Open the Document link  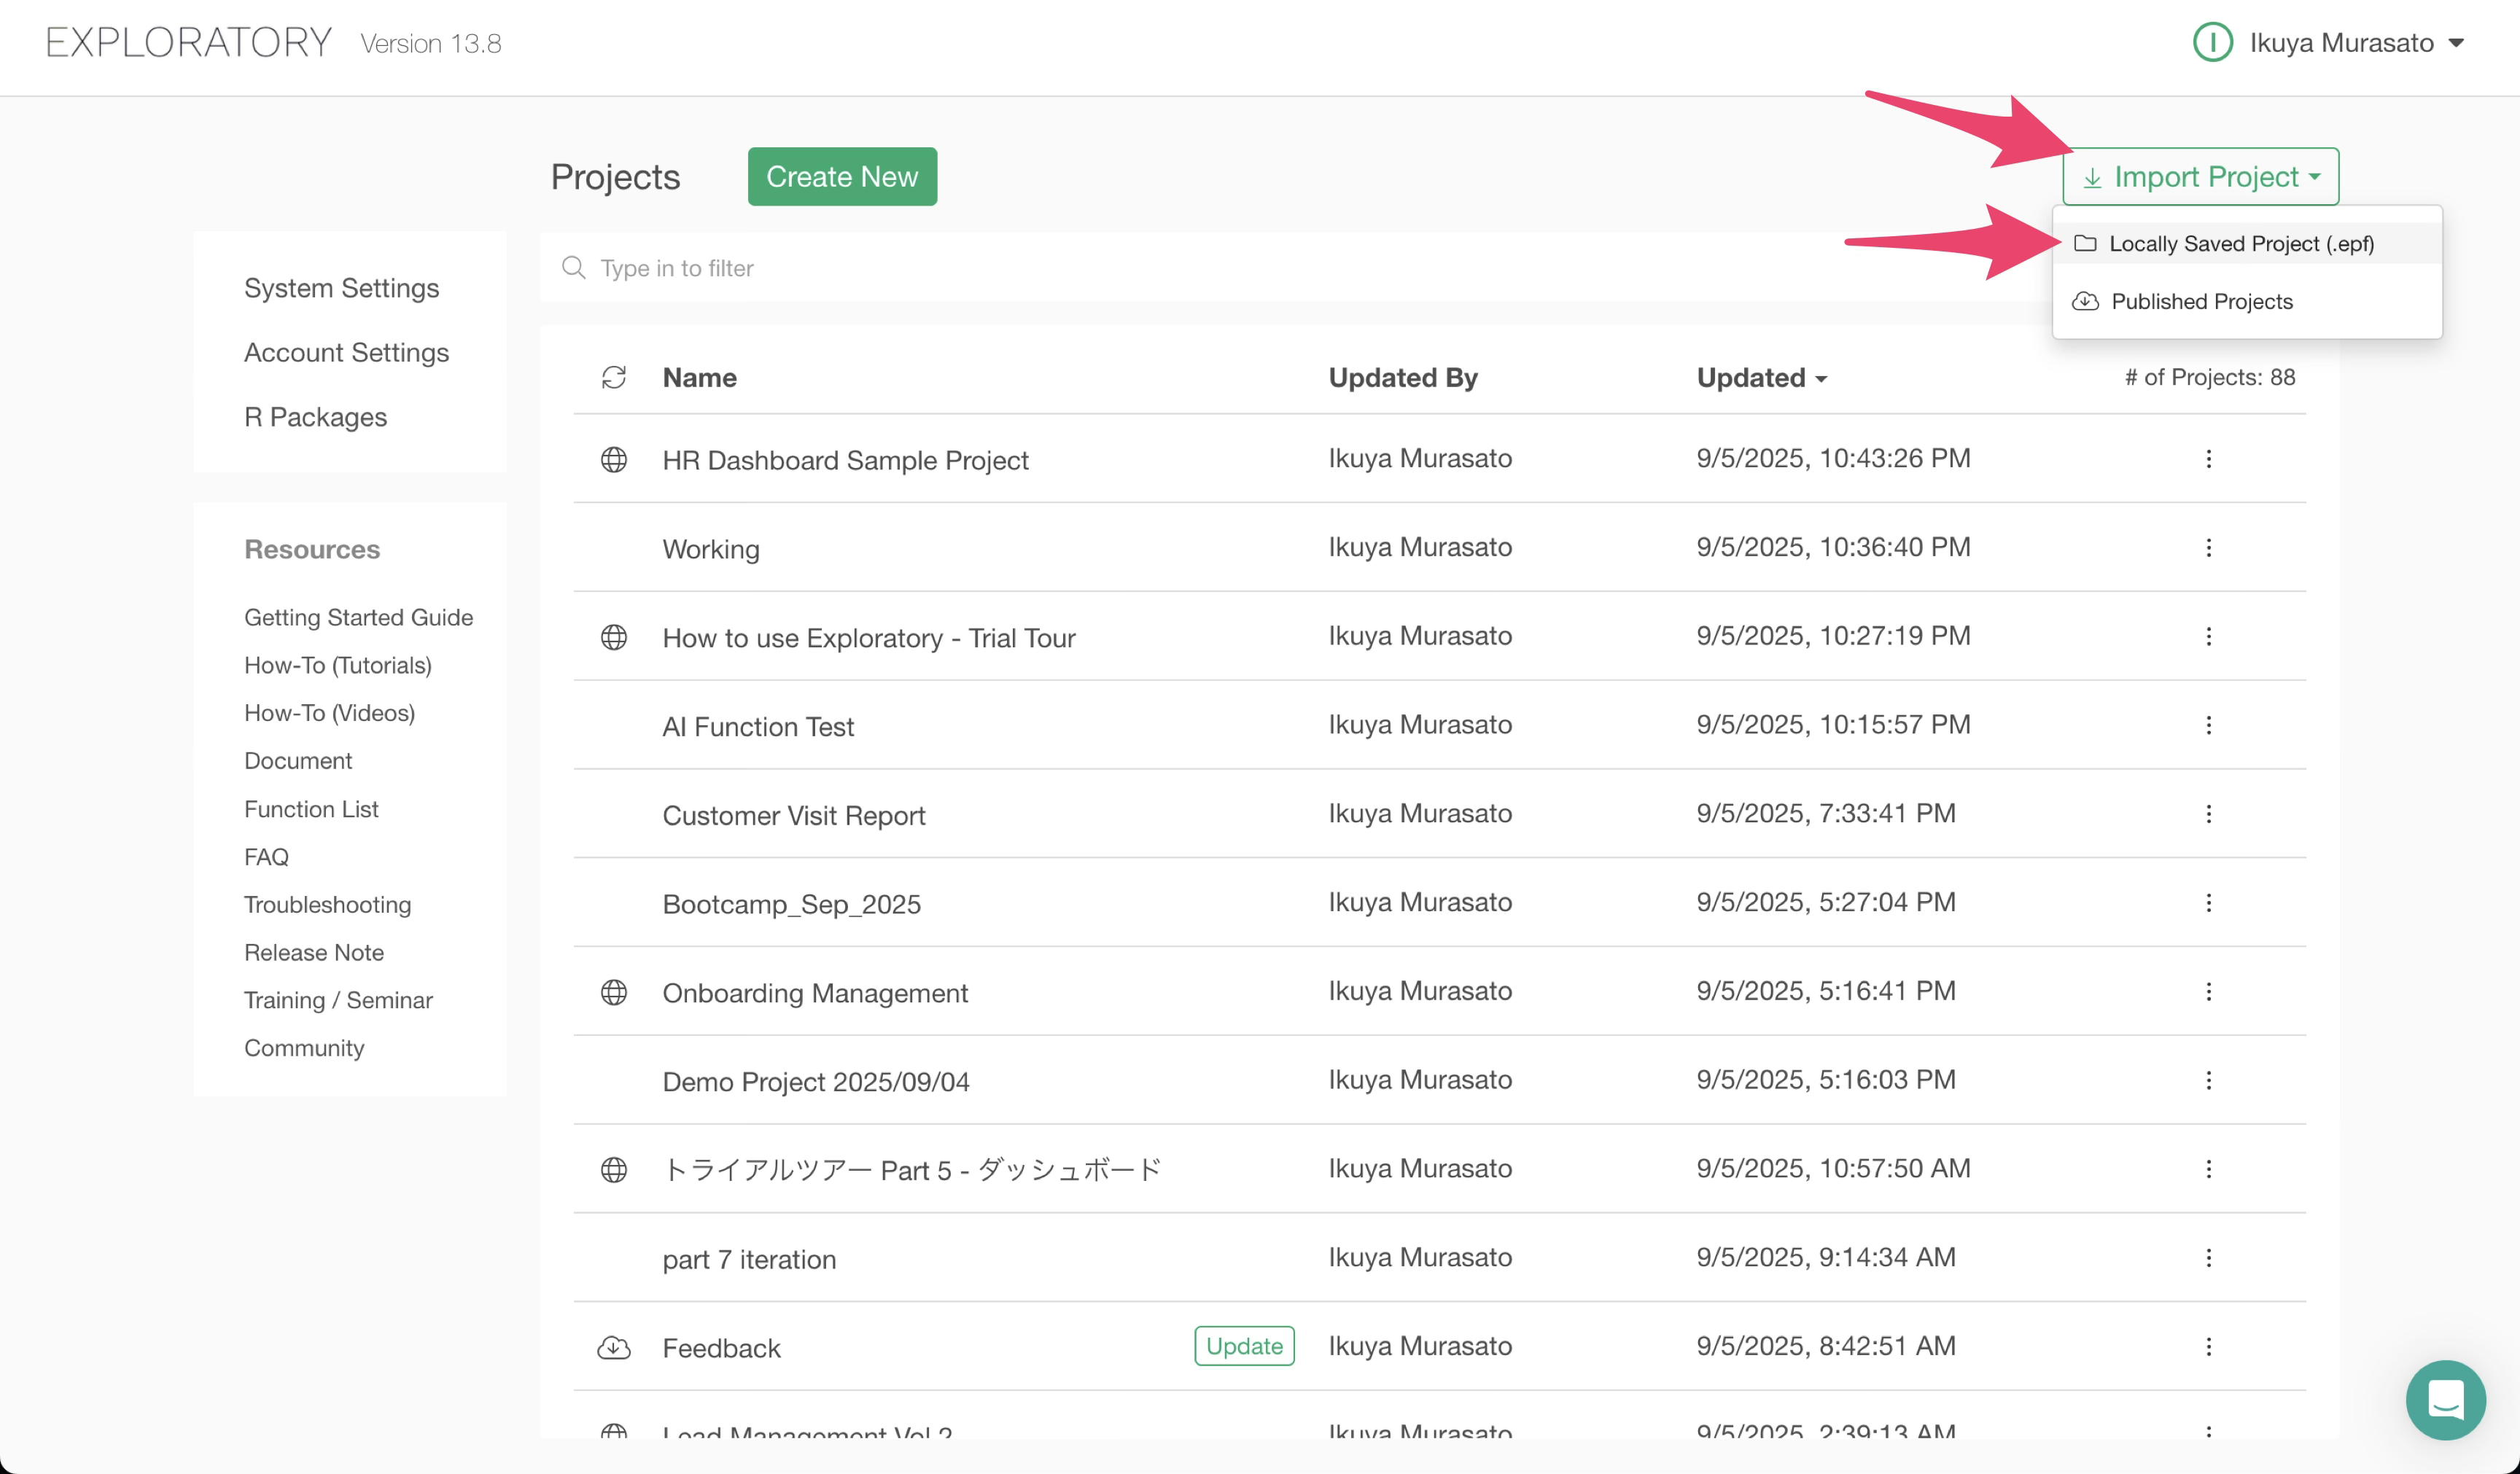click(298, 761)
